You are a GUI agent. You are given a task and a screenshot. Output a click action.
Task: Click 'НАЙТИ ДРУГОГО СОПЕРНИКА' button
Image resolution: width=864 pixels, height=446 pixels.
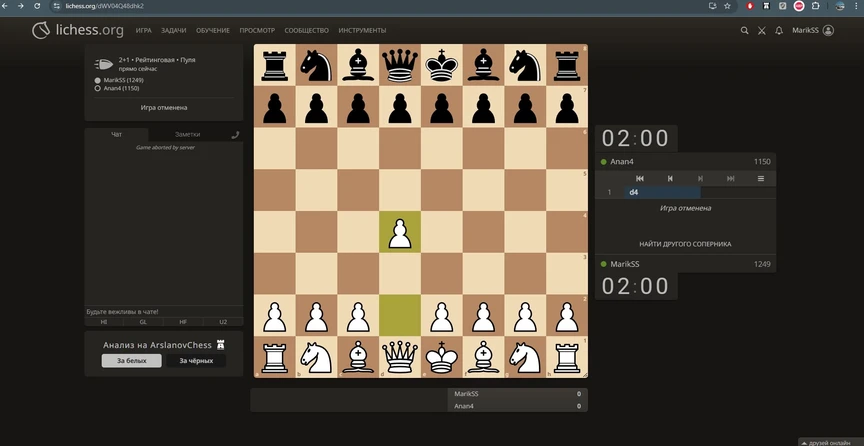[685, 244]
